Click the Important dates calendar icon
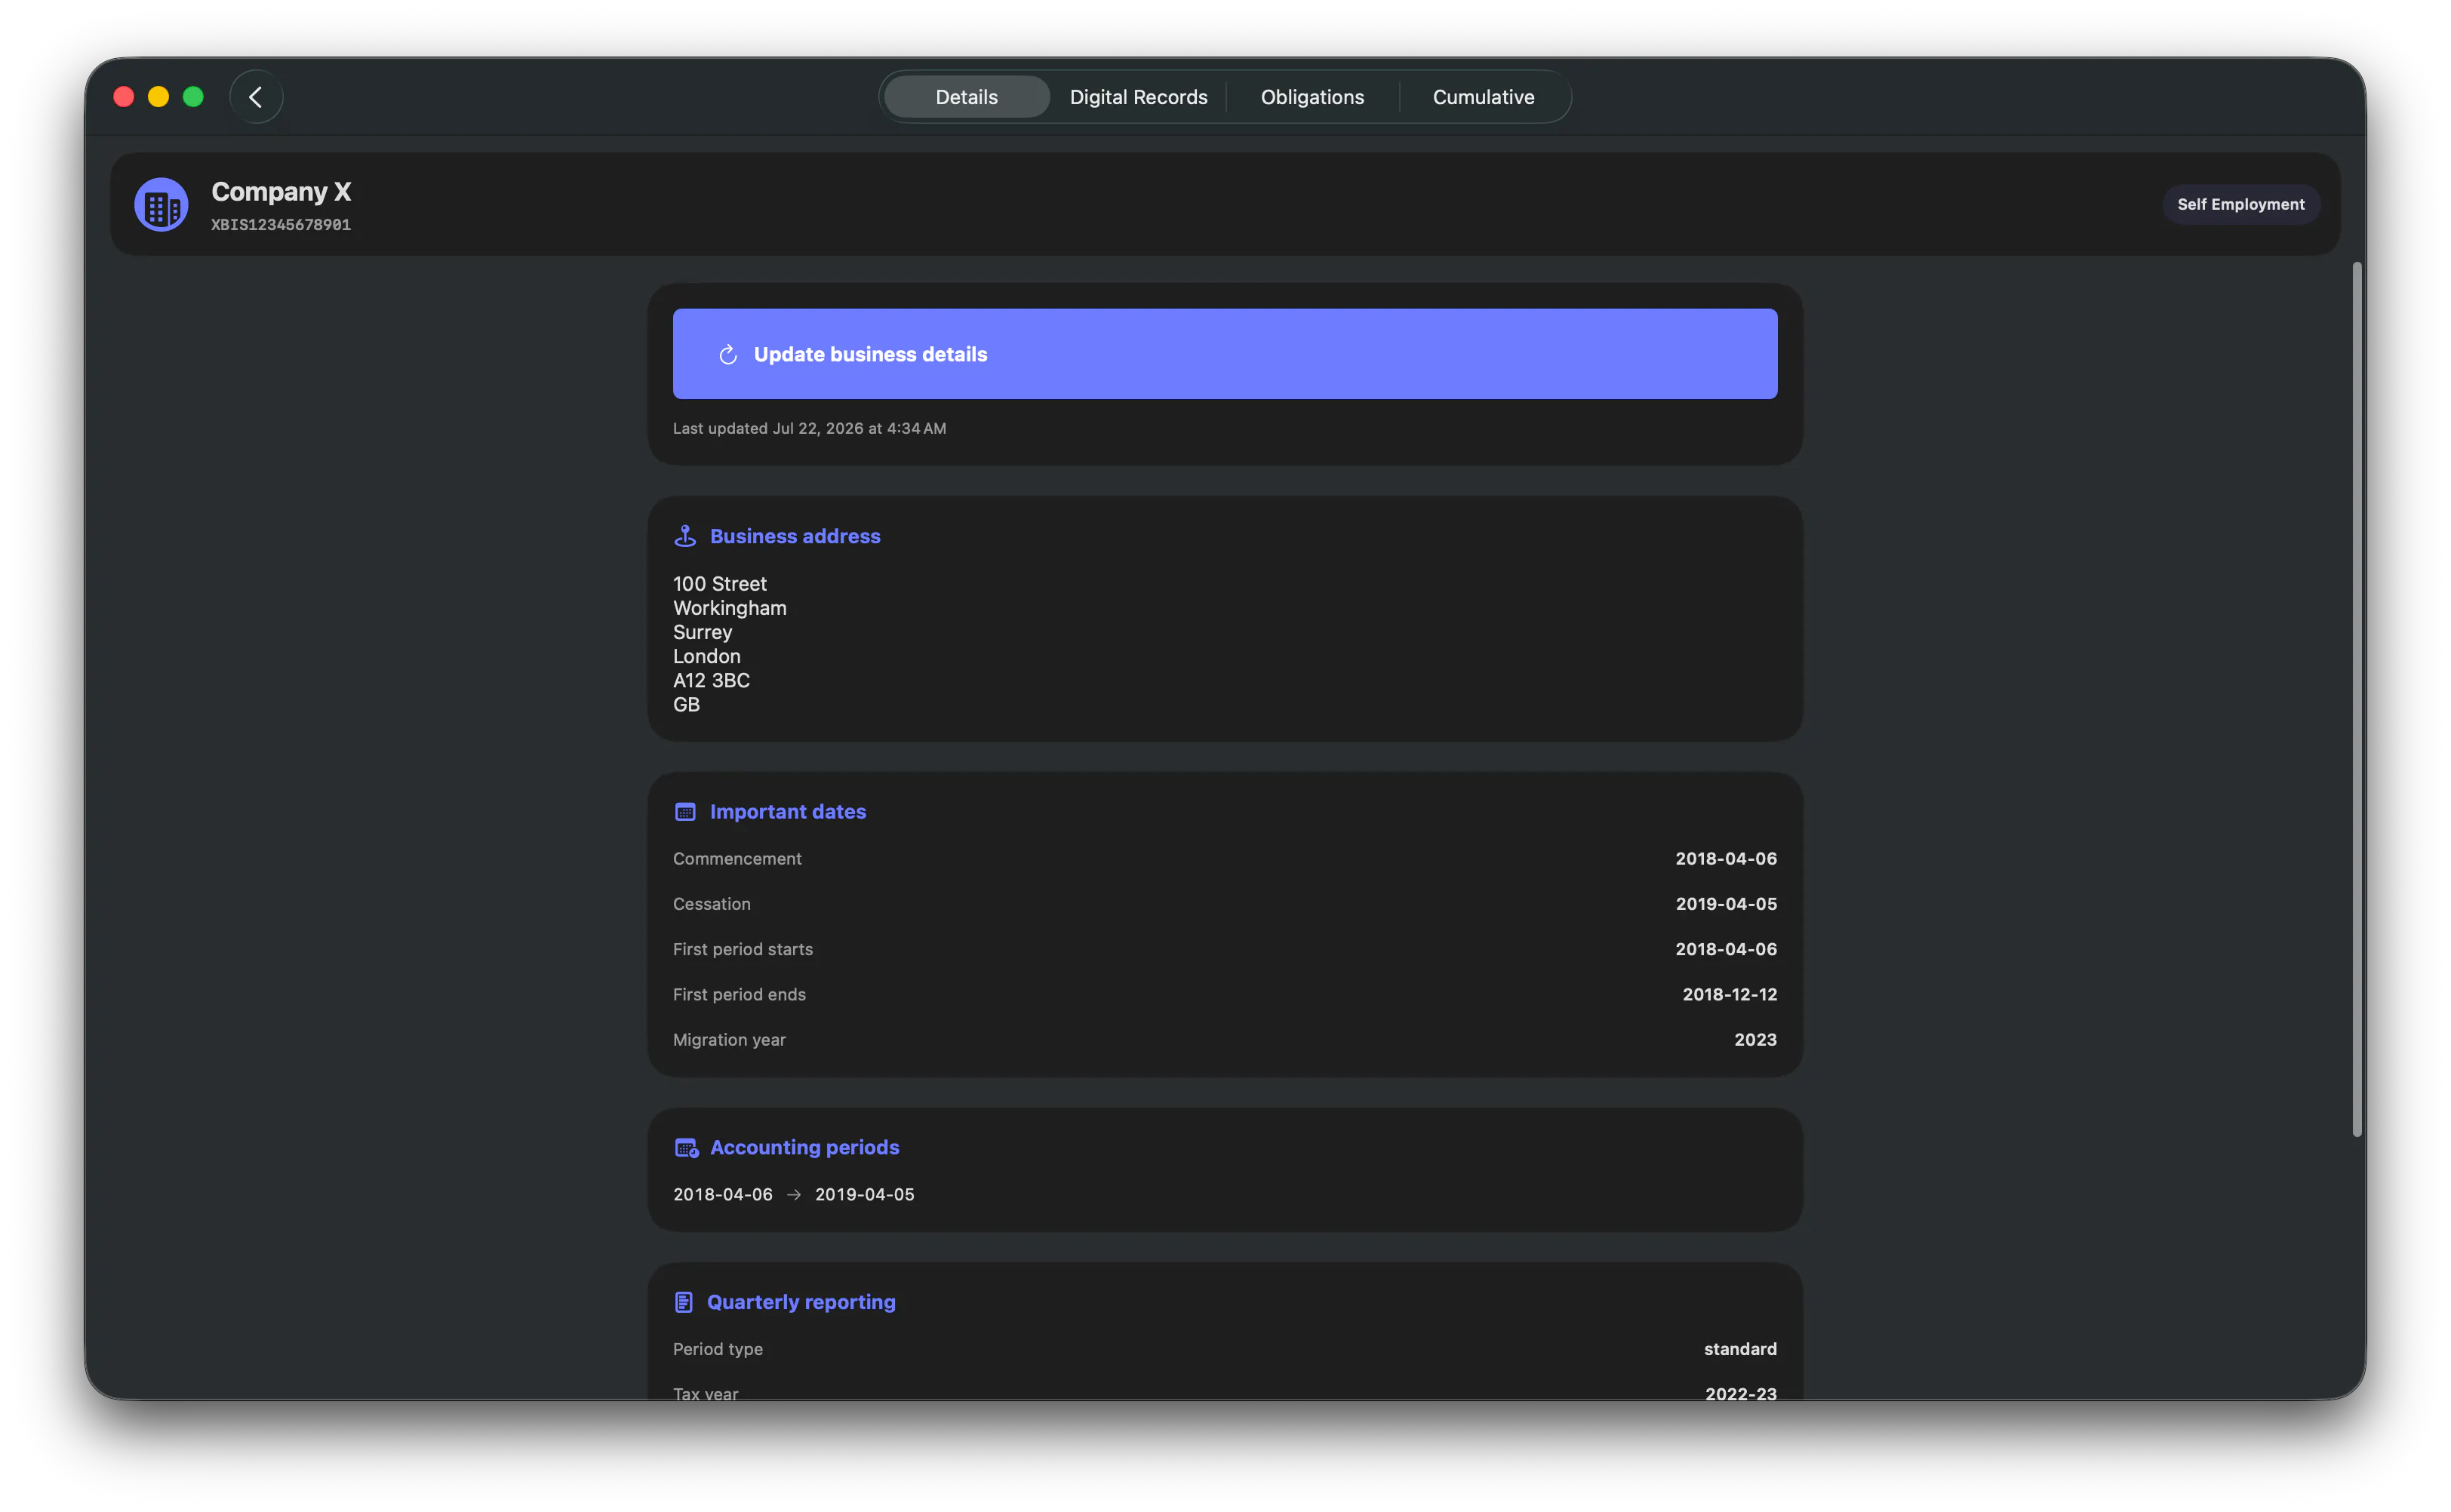The width and height of the screenshot is (2451, 1512). [685, 812]
